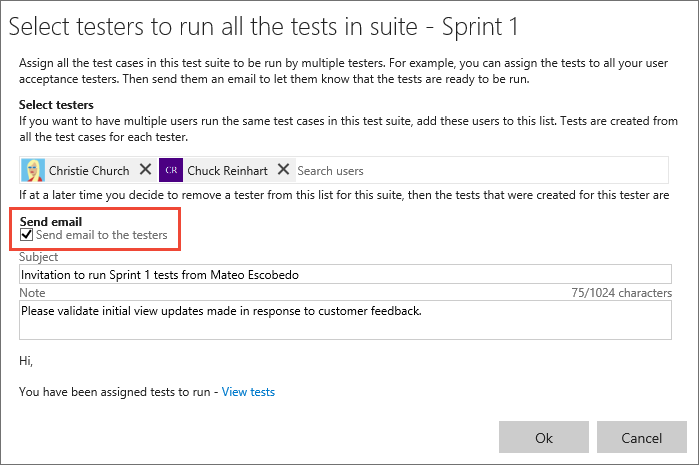
Task: Click the 'Select testers' section heading
Action: click(x=57, y=105)
